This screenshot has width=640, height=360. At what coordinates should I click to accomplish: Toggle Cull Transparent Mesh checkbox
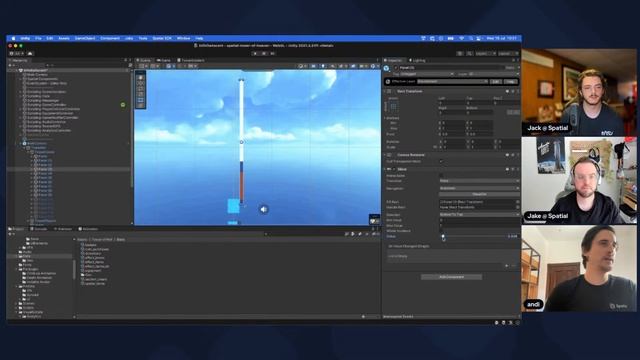tap(441, 162)
